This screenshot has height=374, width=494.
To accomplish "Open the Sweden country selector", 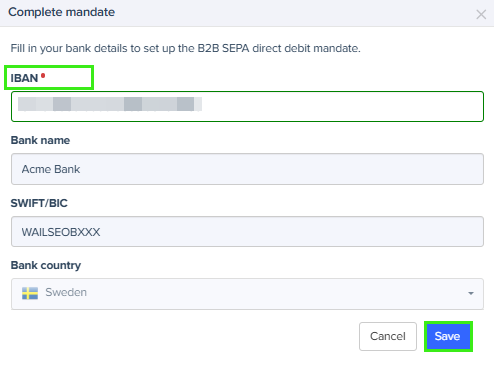I will [247, 294].
